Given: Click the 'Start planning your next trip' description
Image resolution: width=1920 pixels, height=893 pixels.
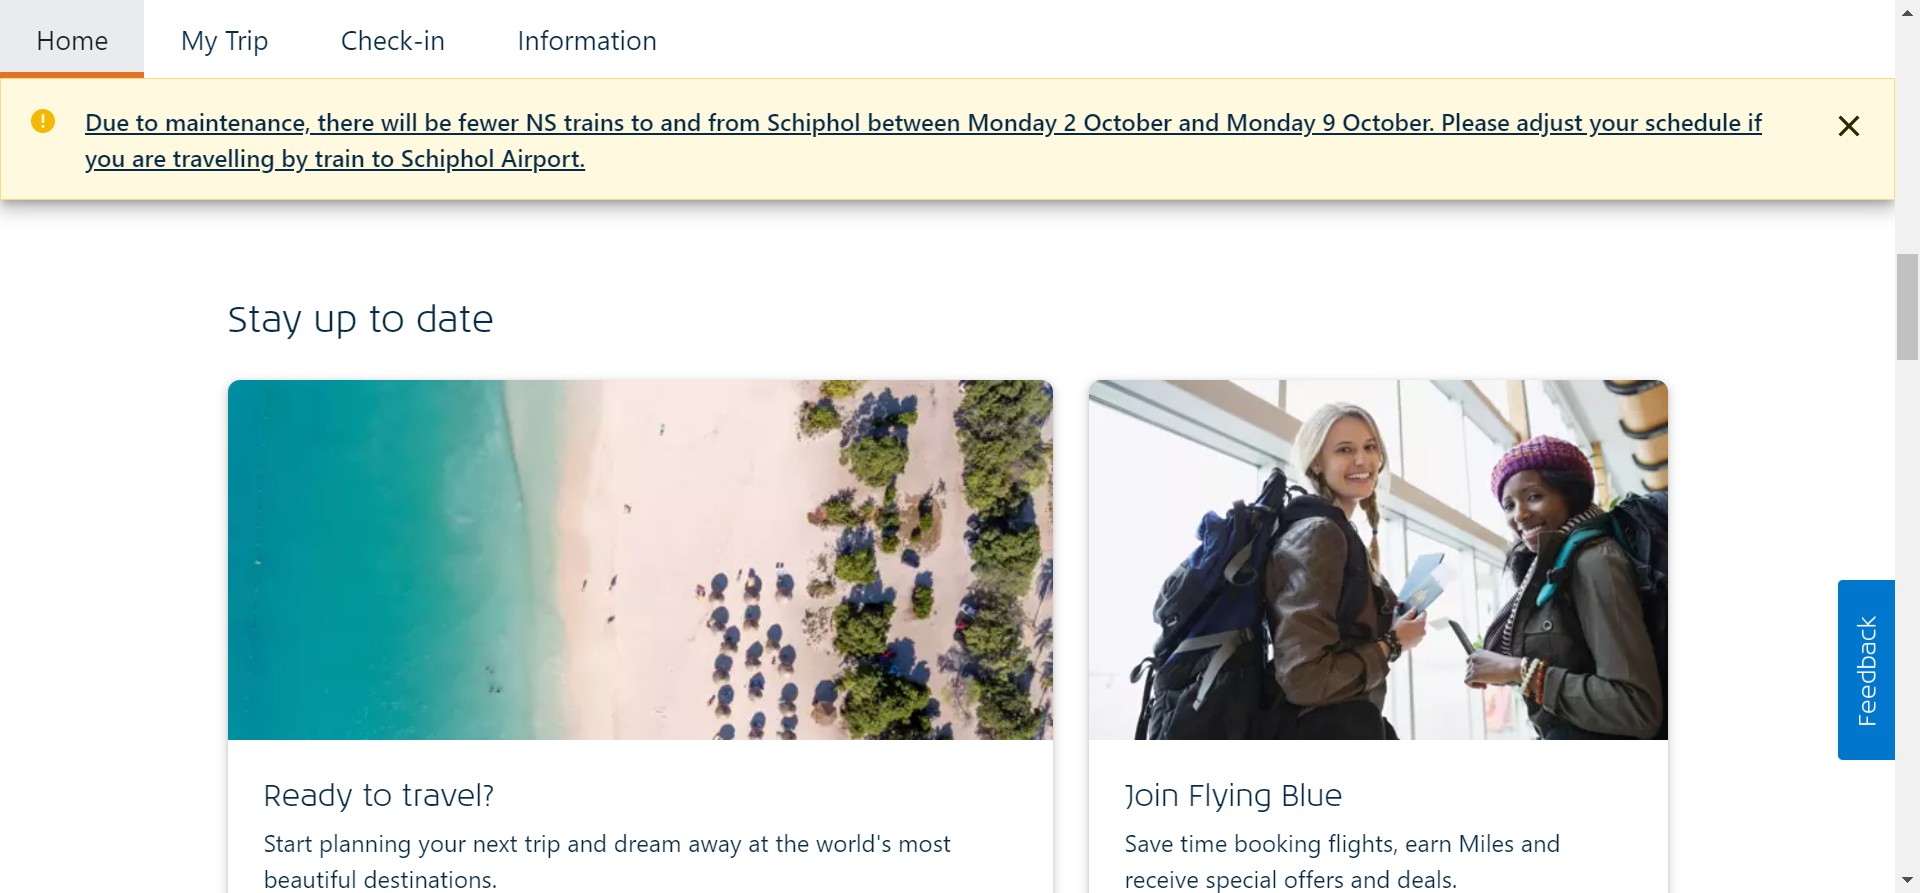Looking at the screenshot, I should point(607,862).
